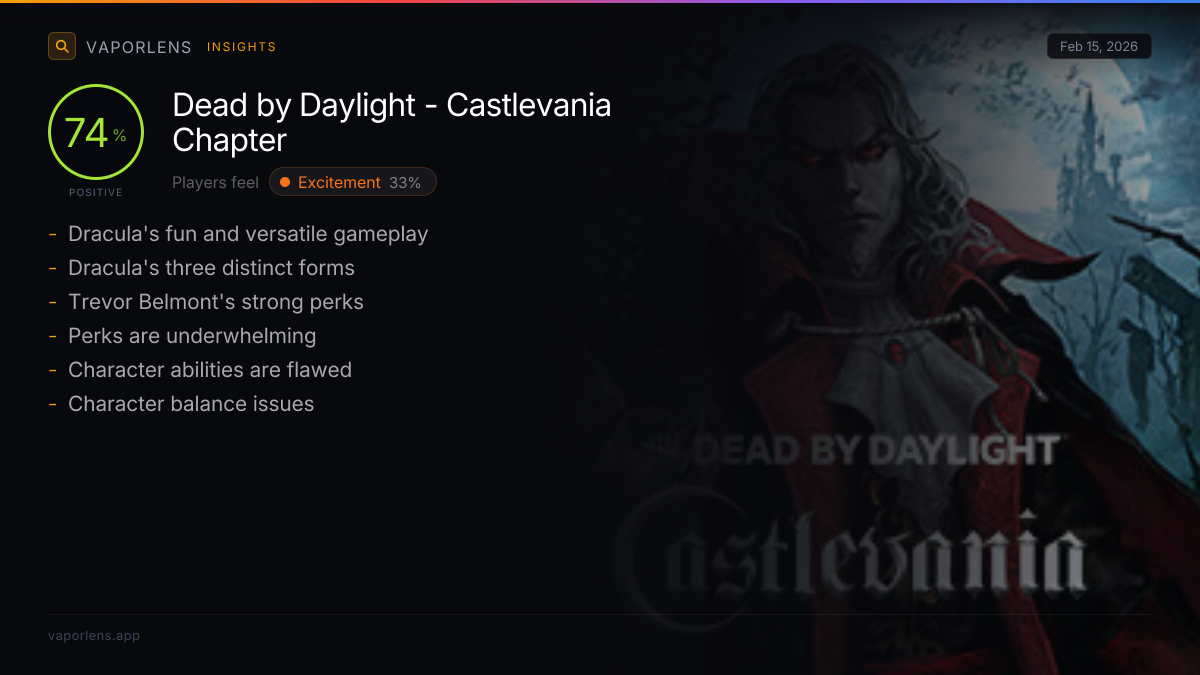Click the 74% positive score circle
Screen dimensions: 1200x675
click(96, 133)
